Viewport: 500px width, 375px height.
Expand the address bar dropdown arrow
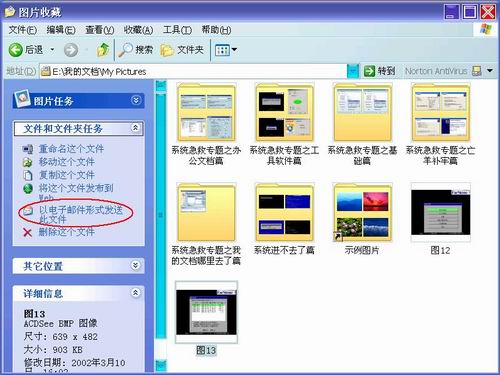(353, 71)
